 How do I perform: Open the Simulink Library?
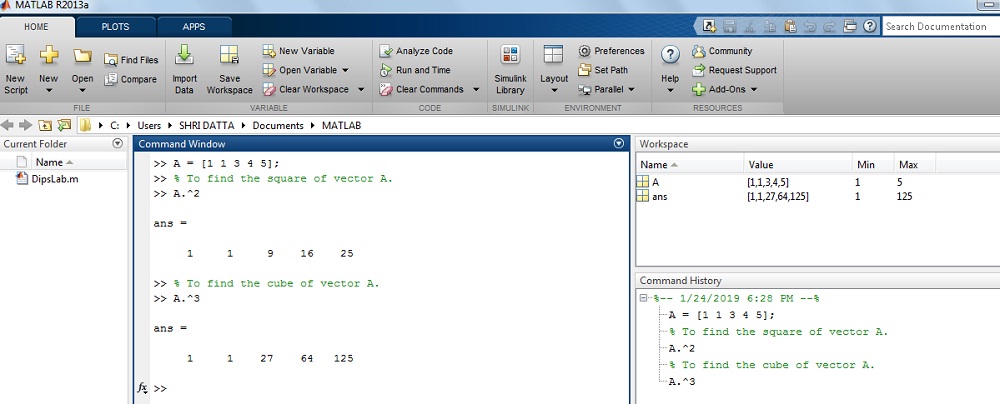click(x=510, y=56)
